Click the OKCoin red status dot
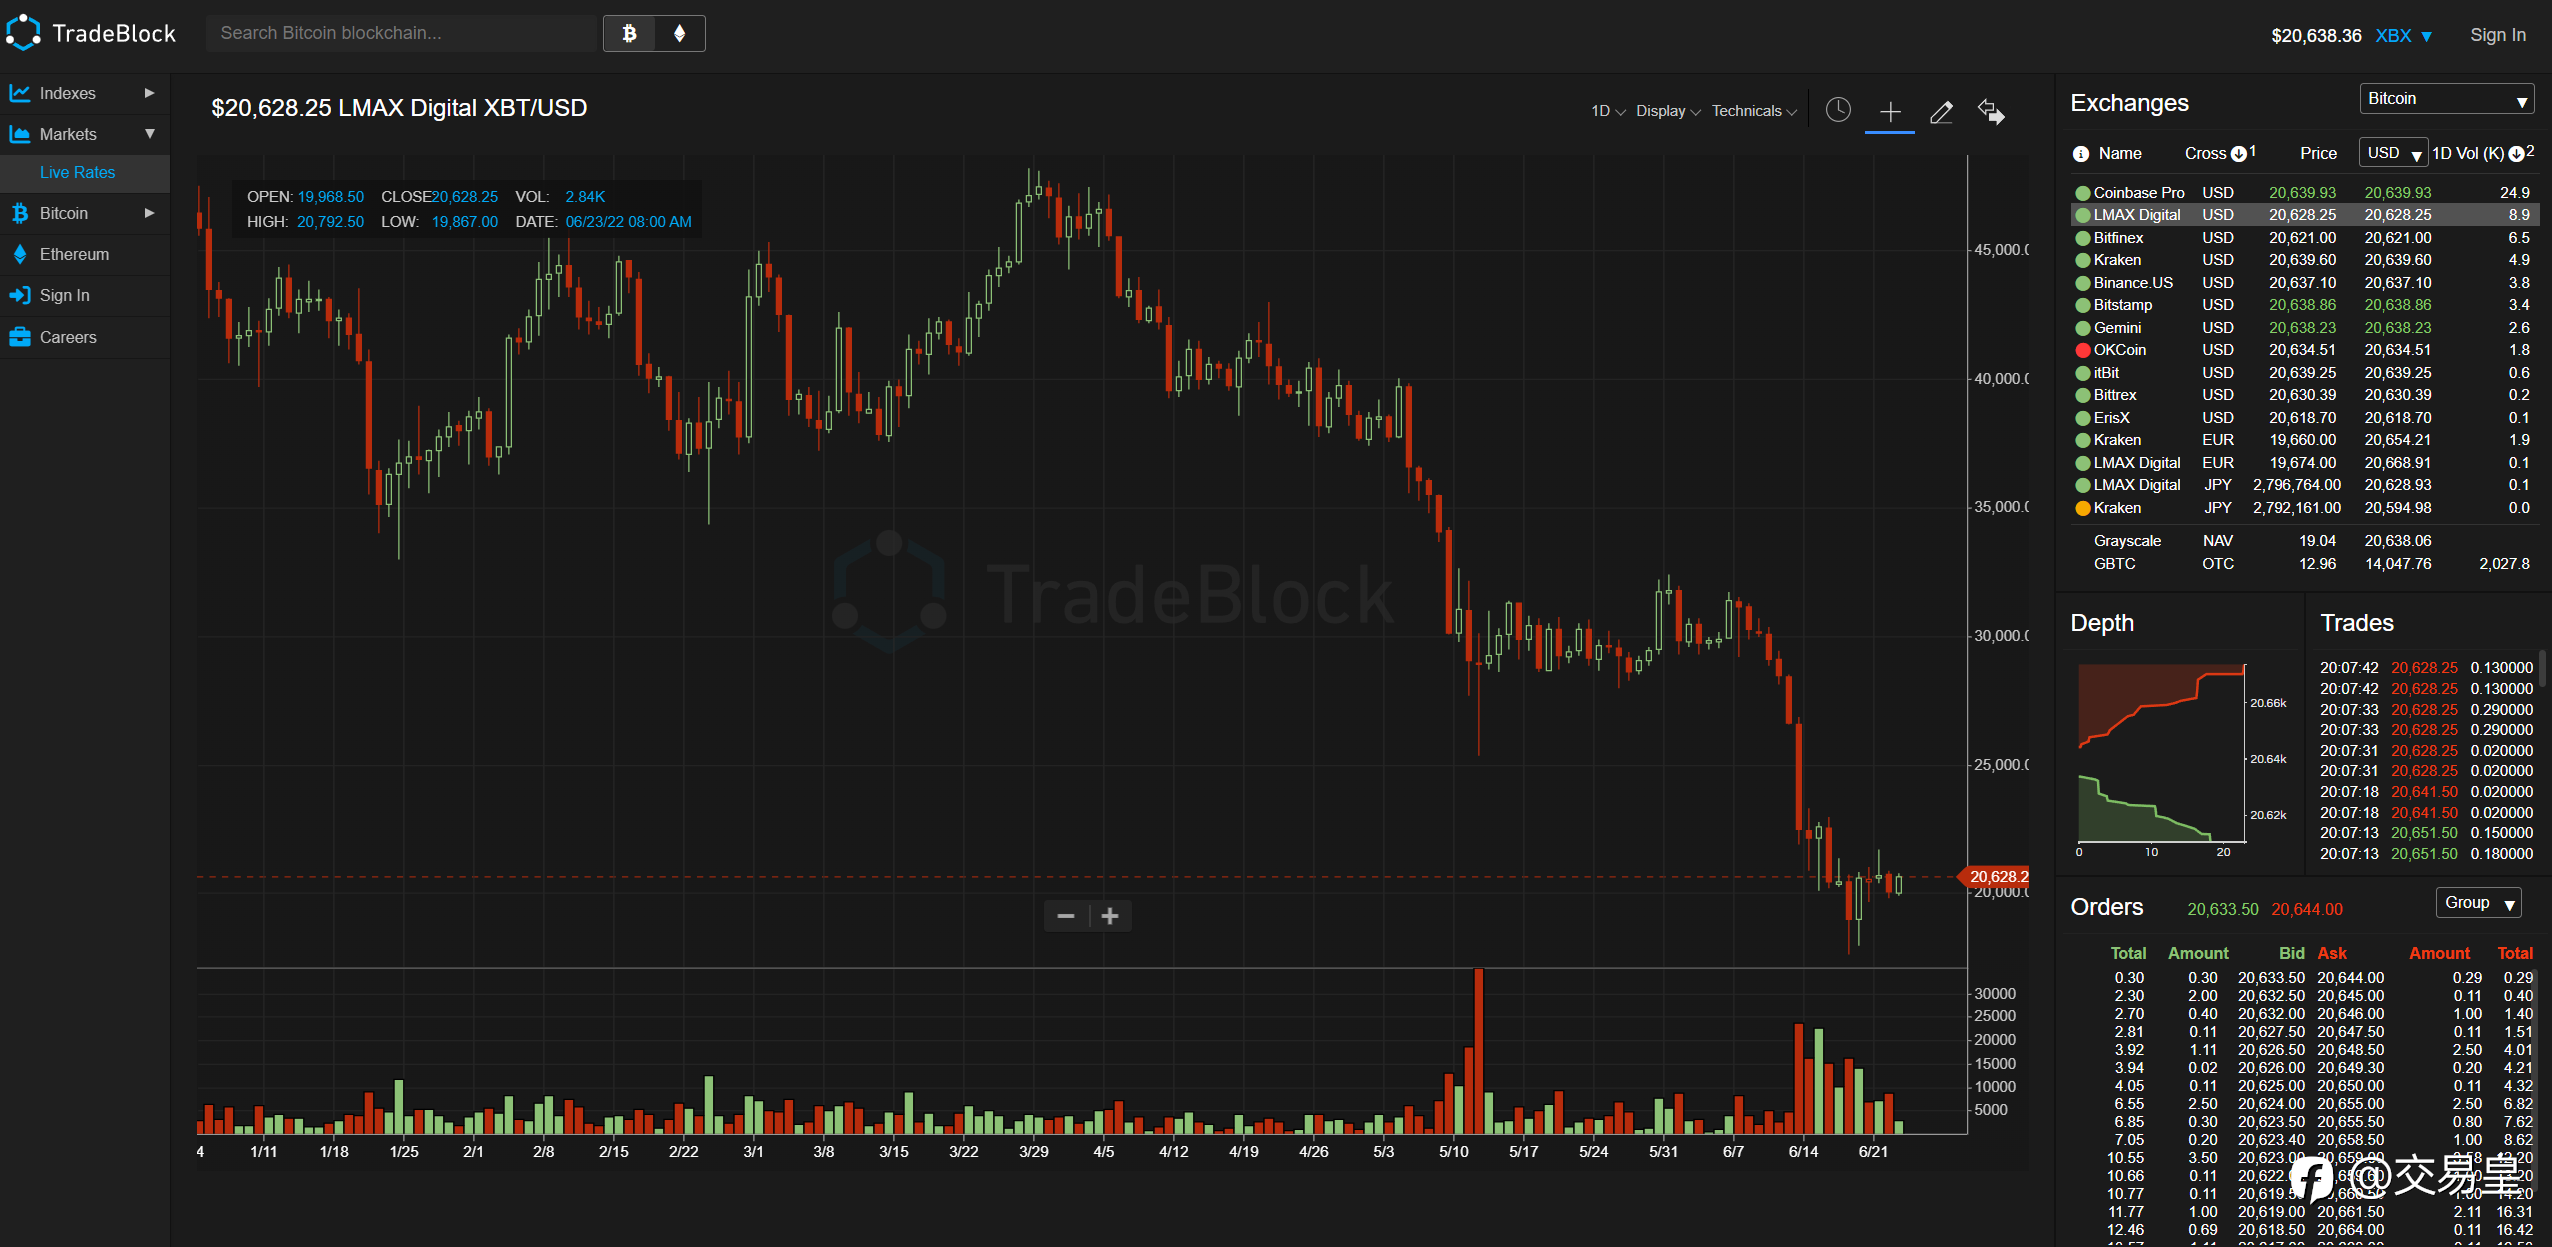2552x1247 pixels. pos(2083,350)
